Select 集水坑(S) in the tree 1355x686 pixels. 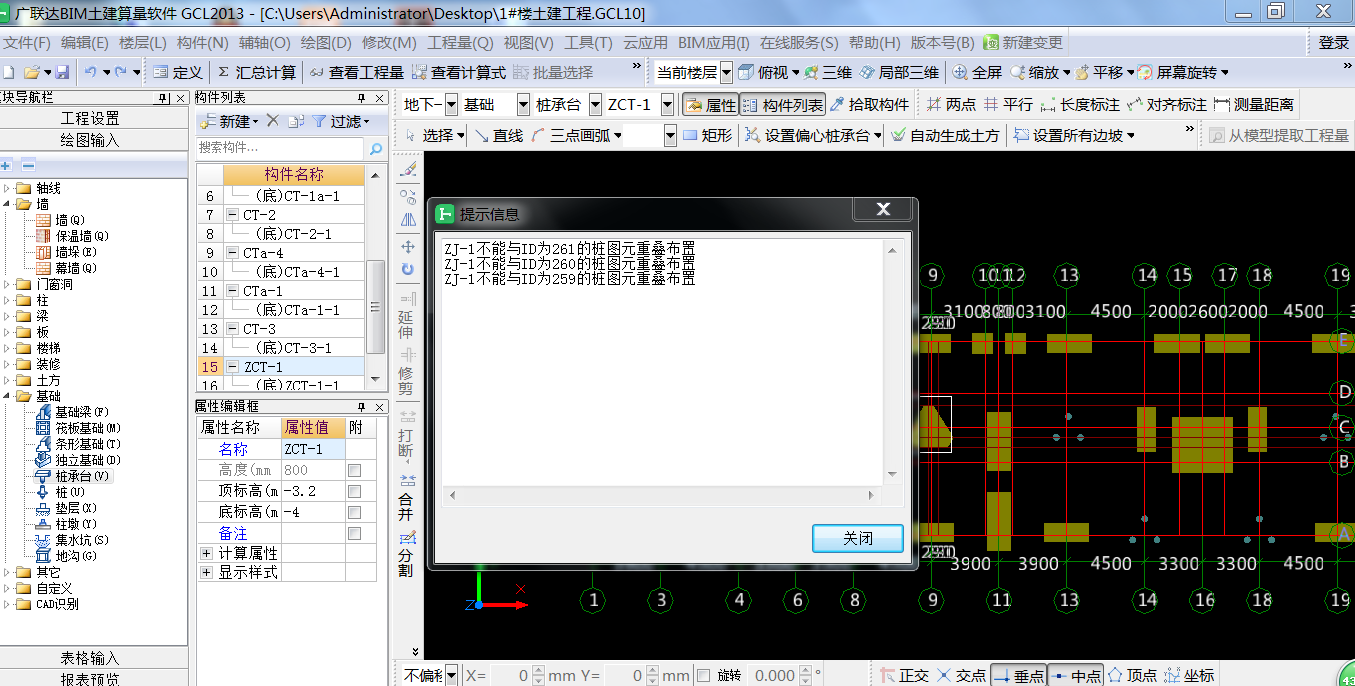pos(72,540)
